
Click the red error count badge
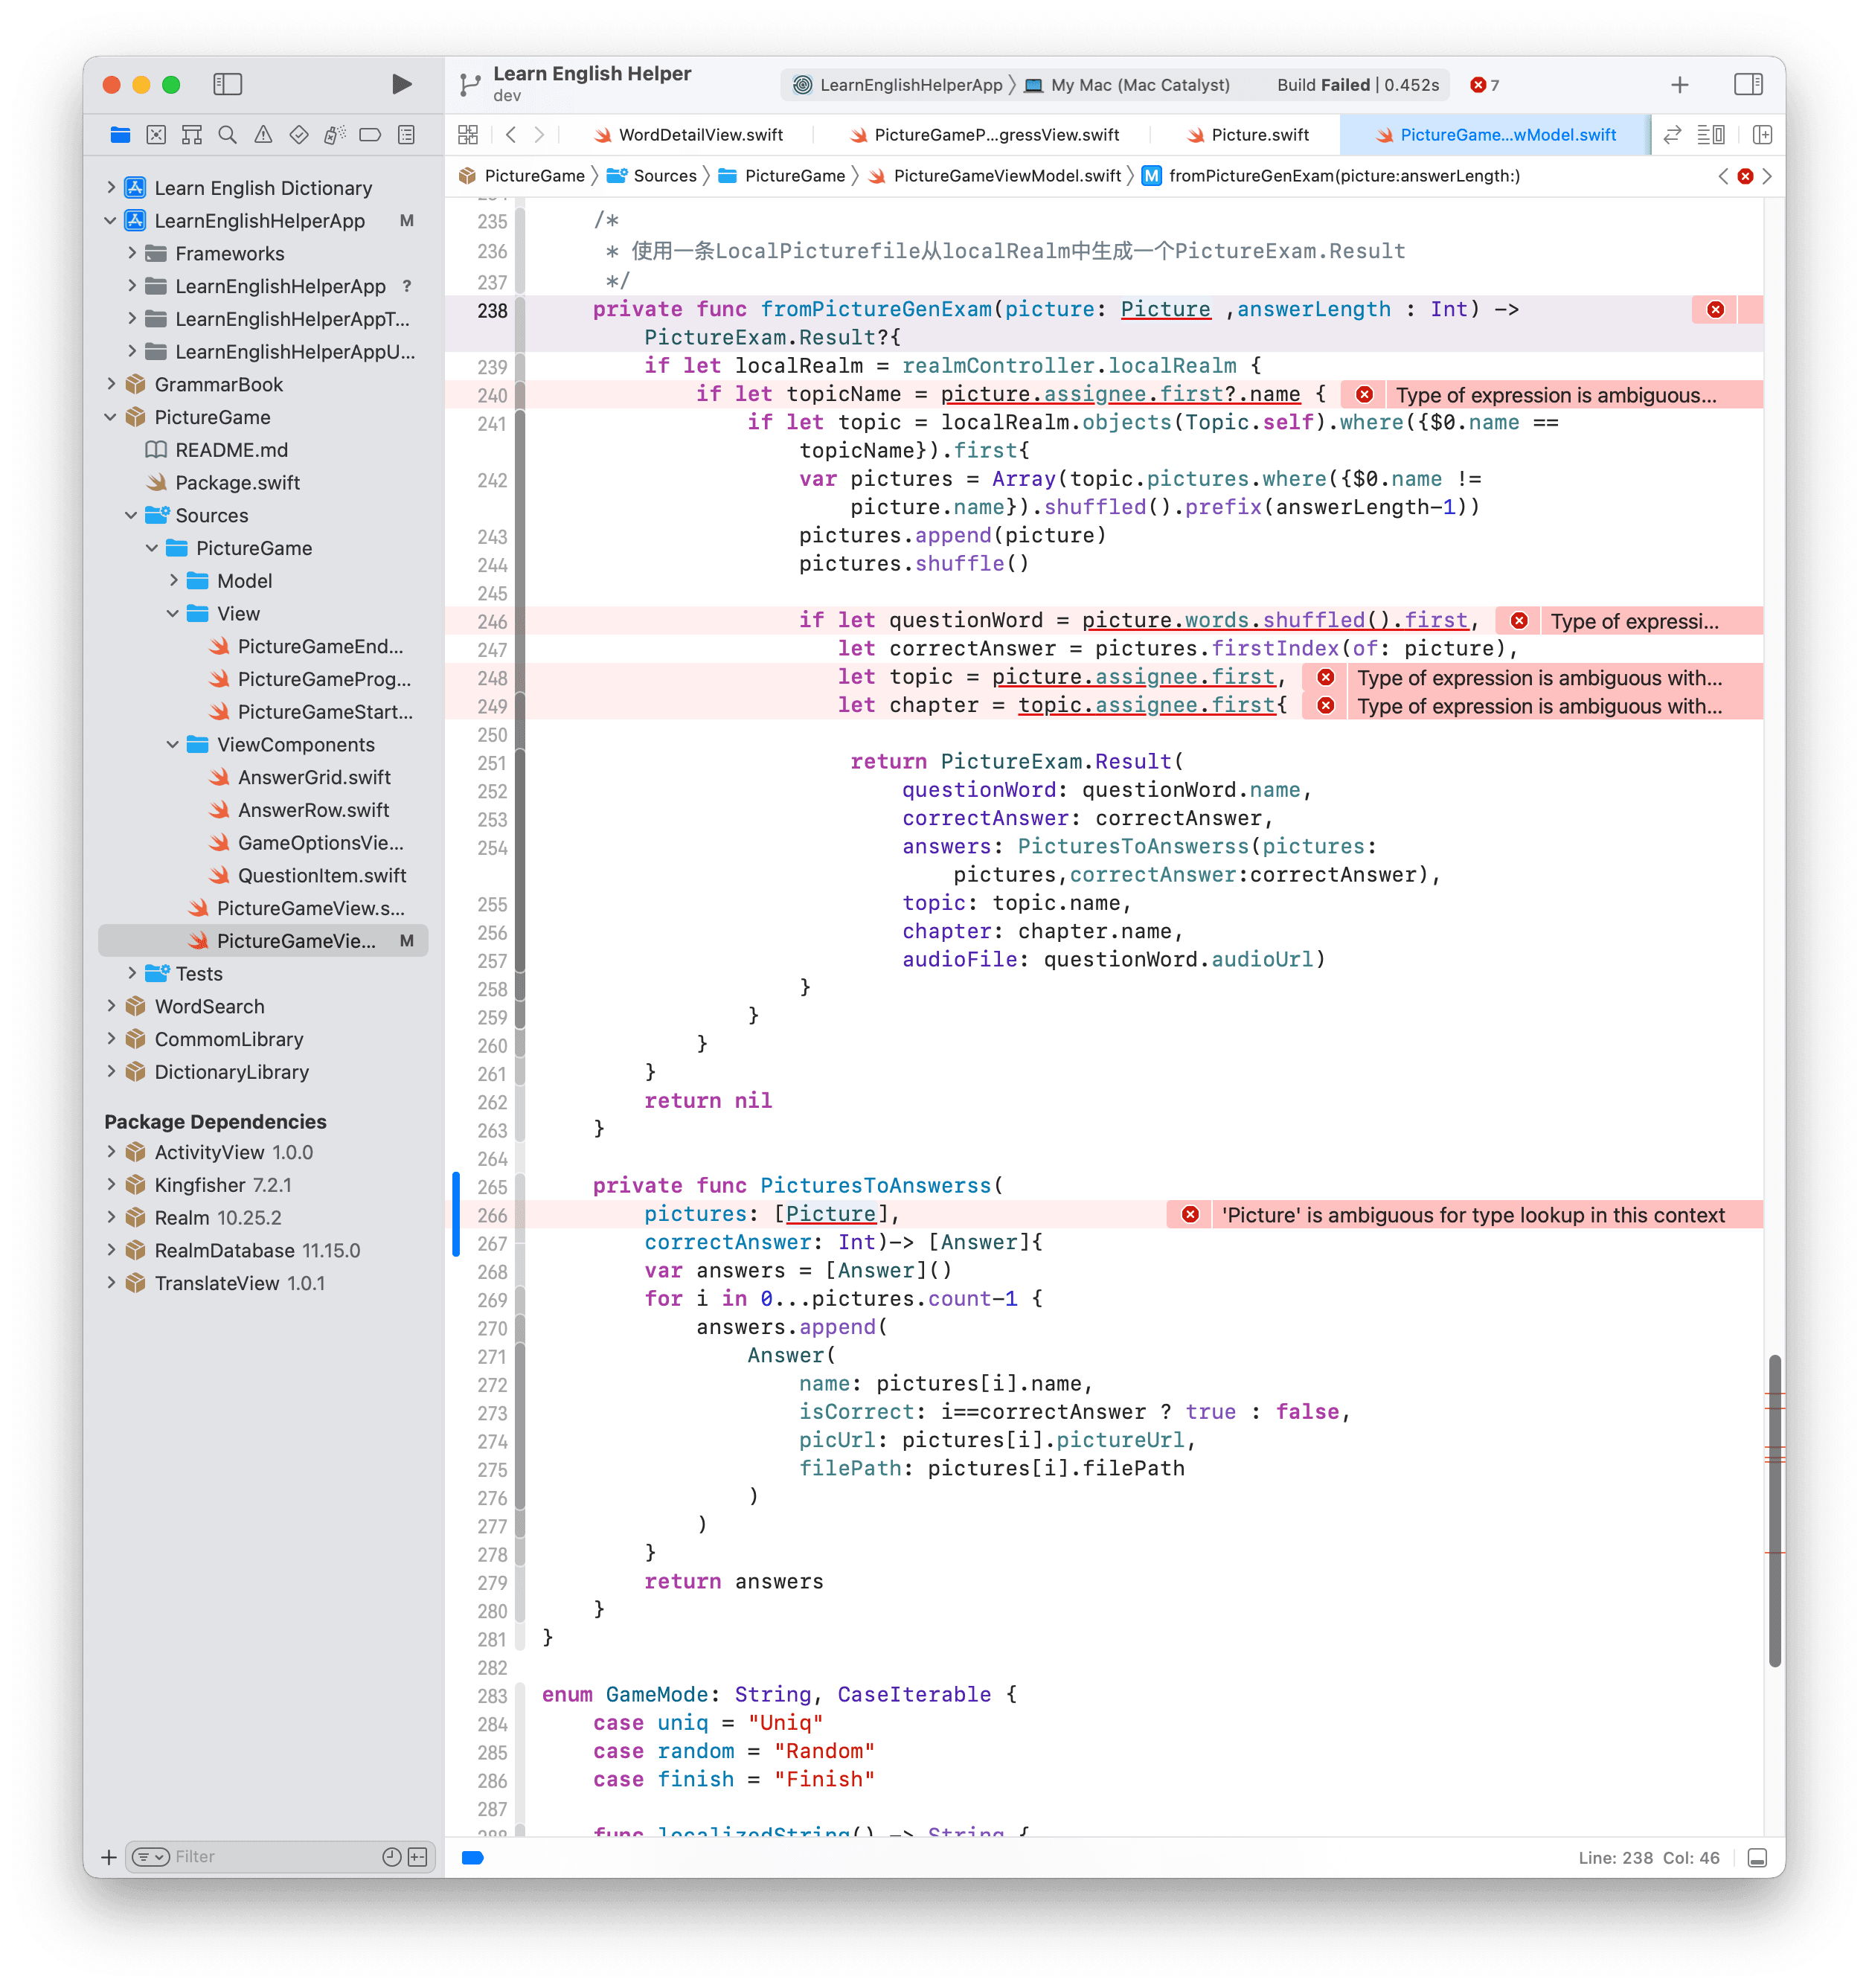point(1484,85)
